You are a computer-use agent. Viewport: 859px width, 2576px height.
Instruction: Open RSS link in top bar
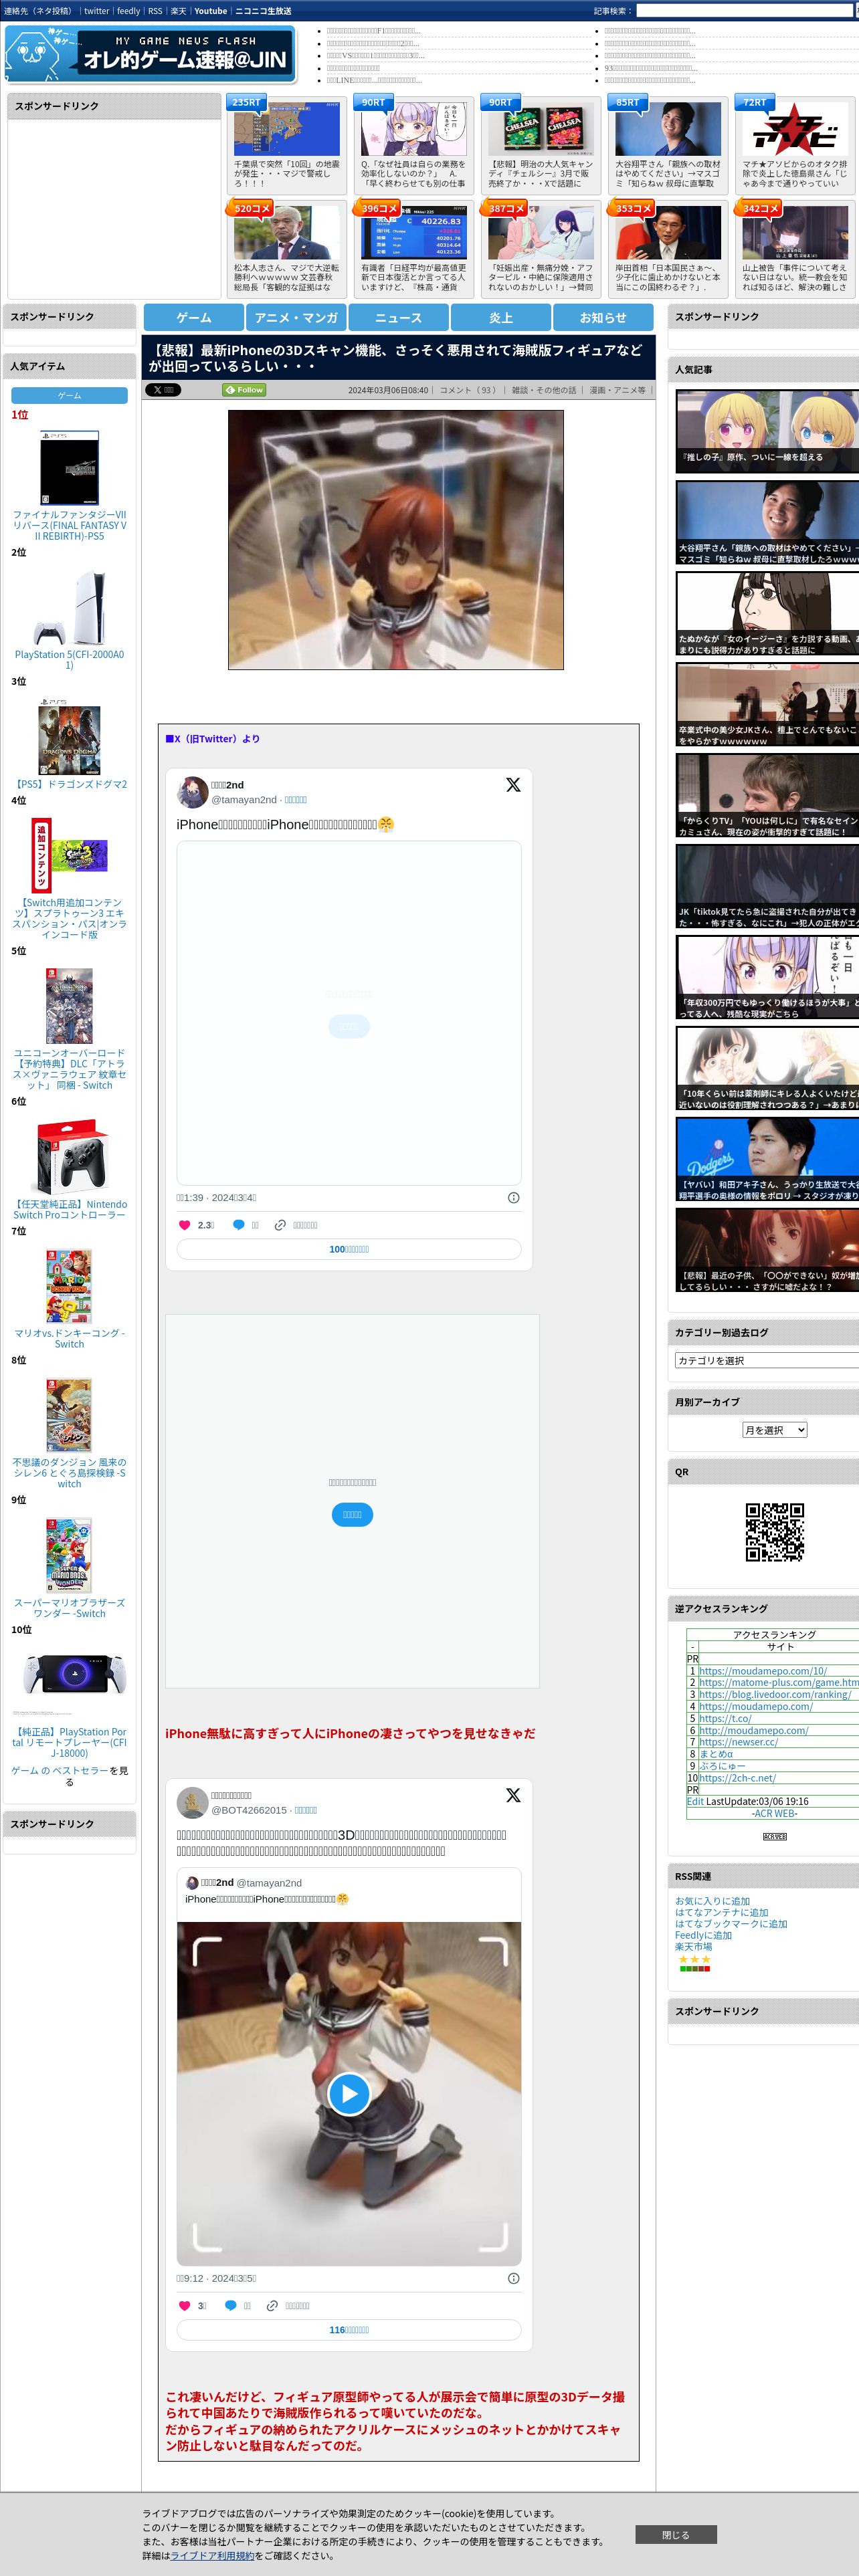[x=155, y=11]
